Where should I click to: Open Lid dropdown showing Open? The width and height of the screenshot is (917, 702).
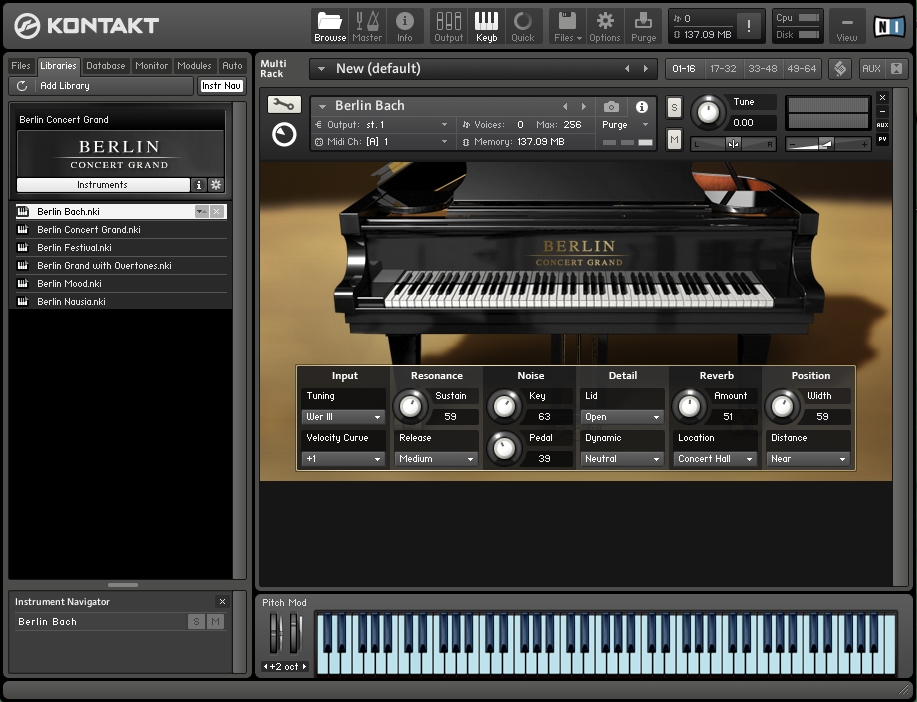pyautogui.click(x=622, y=417)
